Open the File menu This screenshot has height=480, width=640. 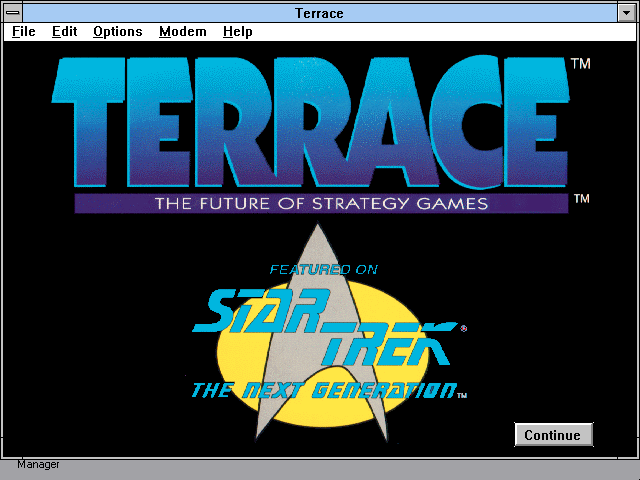click(x=24, y=31)
